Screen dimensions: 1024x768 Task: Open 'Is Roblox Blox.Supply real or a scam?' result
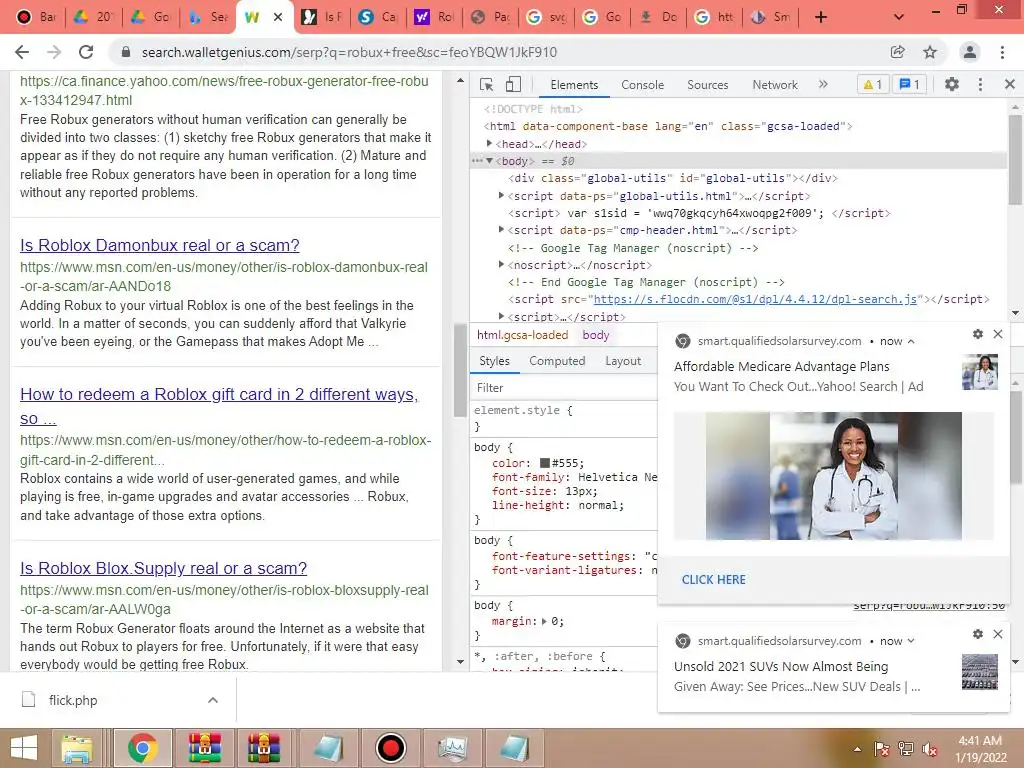[x=163, y=568]
